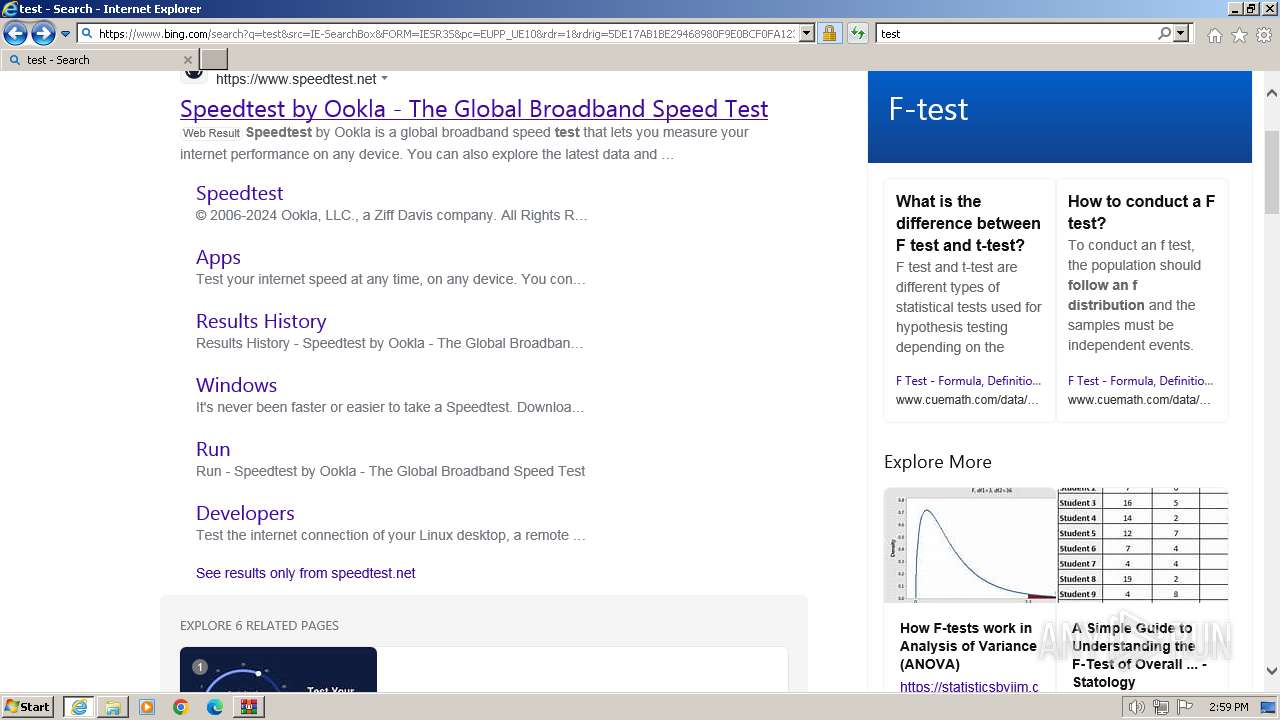Open second 'F Test - Formula, Definitio...' source link
Image resolution: width=1280 pixels, height=720 pixels.
coord(1140,381)
